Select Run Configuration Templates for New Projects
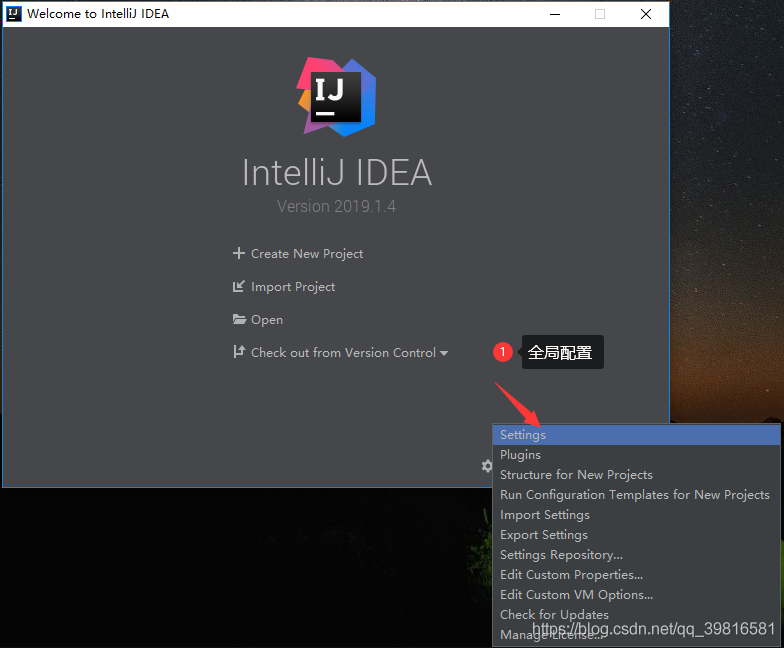Screen dimensions: 784x648 point(635,495)
